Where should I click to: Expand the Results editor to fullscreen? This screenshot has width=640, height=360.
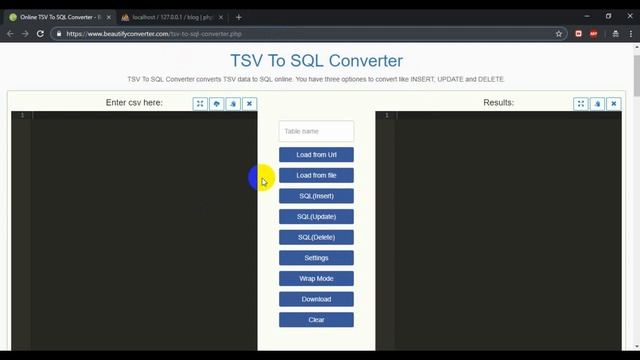581,104
